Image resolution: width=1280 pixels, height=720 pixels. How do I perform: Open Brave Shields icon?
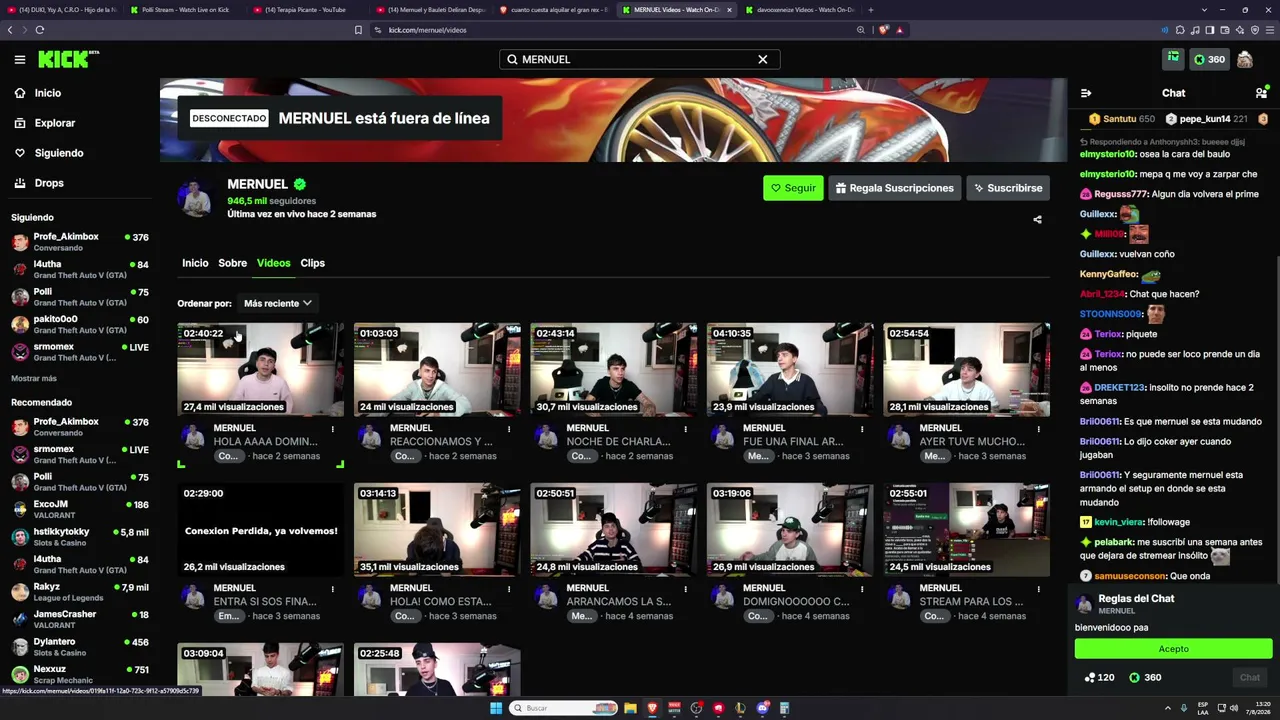883,30
